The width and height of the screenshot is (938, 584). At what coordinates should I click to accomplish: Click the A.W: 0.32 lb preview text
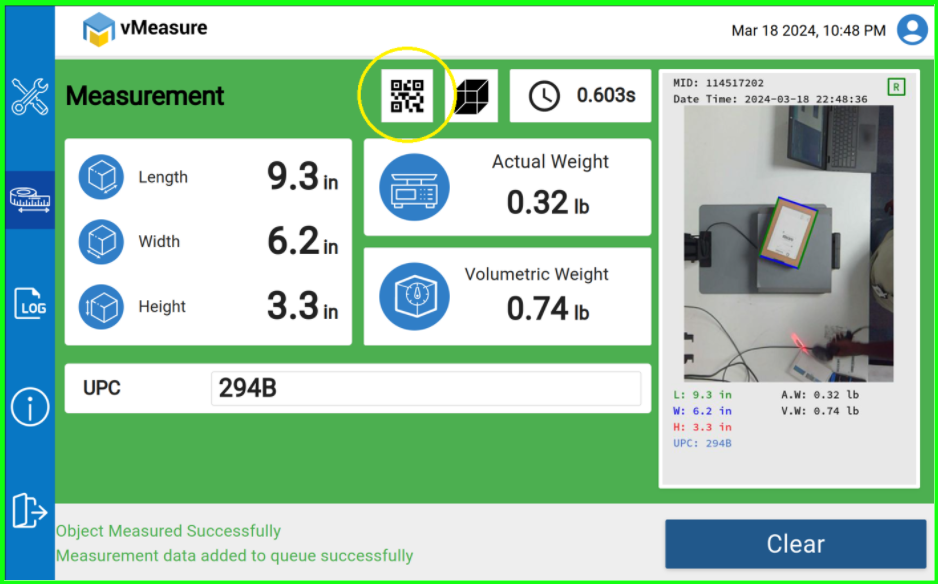tap(820, 395)
